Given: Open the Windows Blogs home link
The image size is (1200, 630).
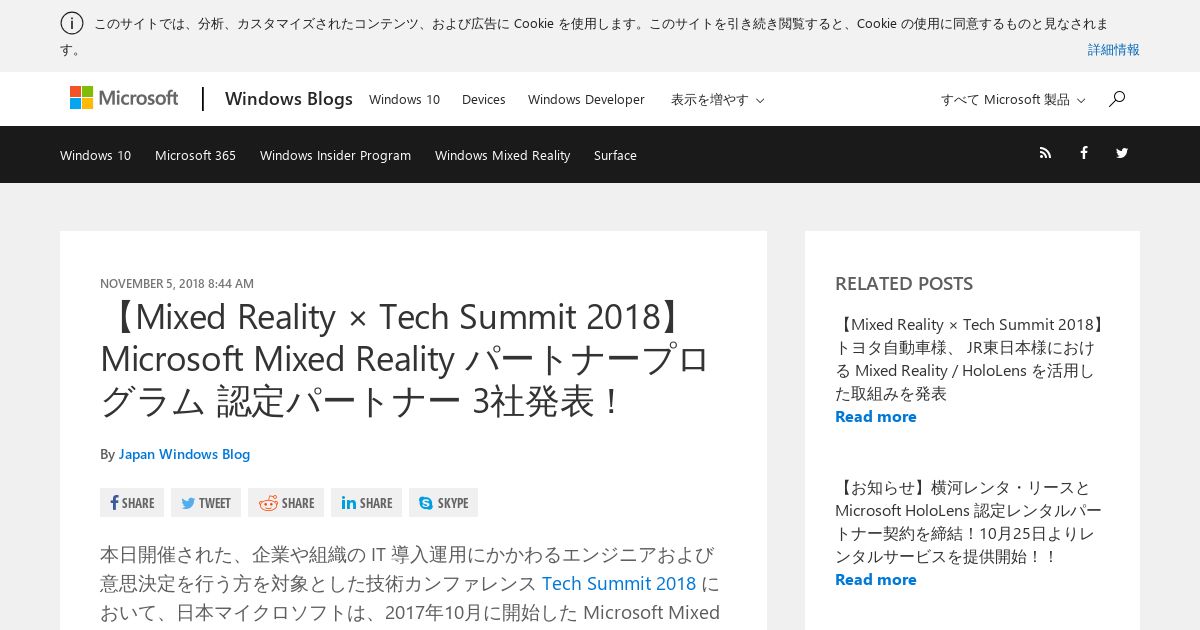Looking at the screenshot, I should (288, 98).
